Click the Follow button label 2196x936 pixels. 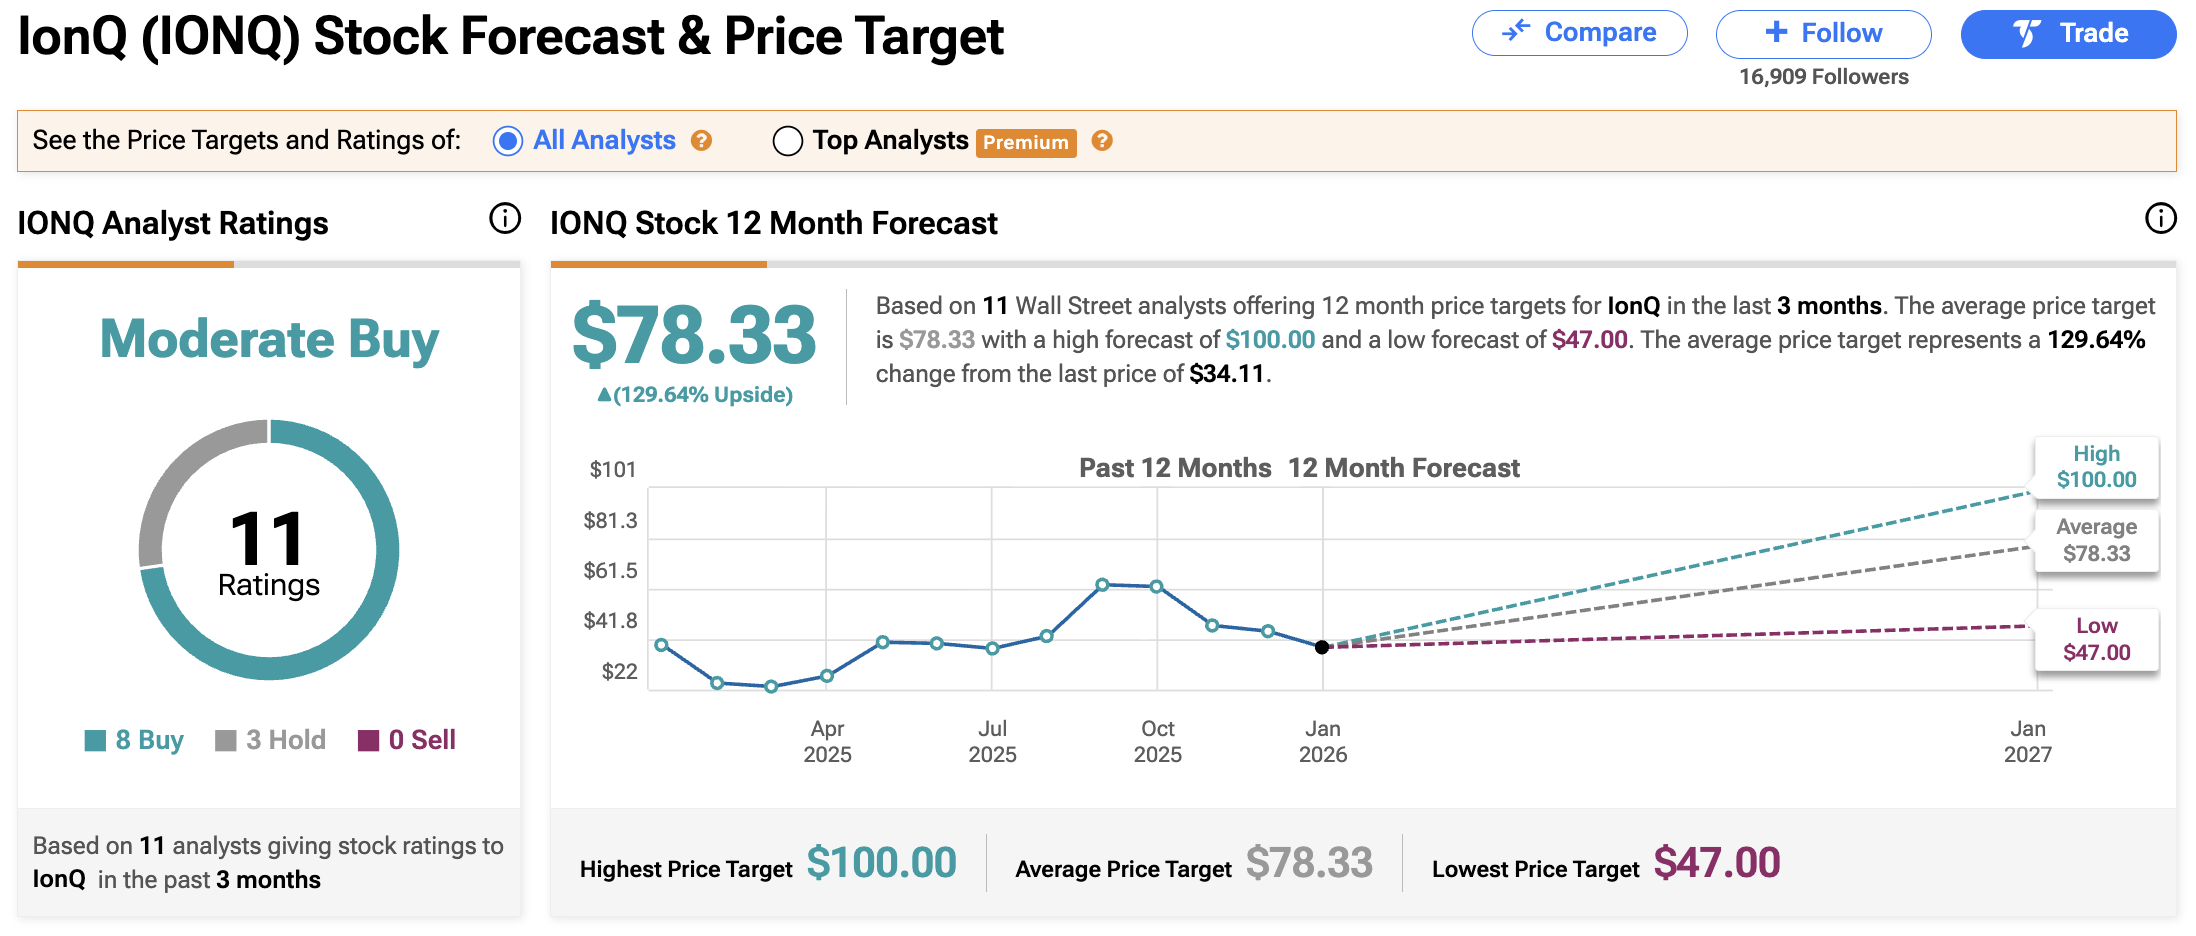pos(1841,33)
